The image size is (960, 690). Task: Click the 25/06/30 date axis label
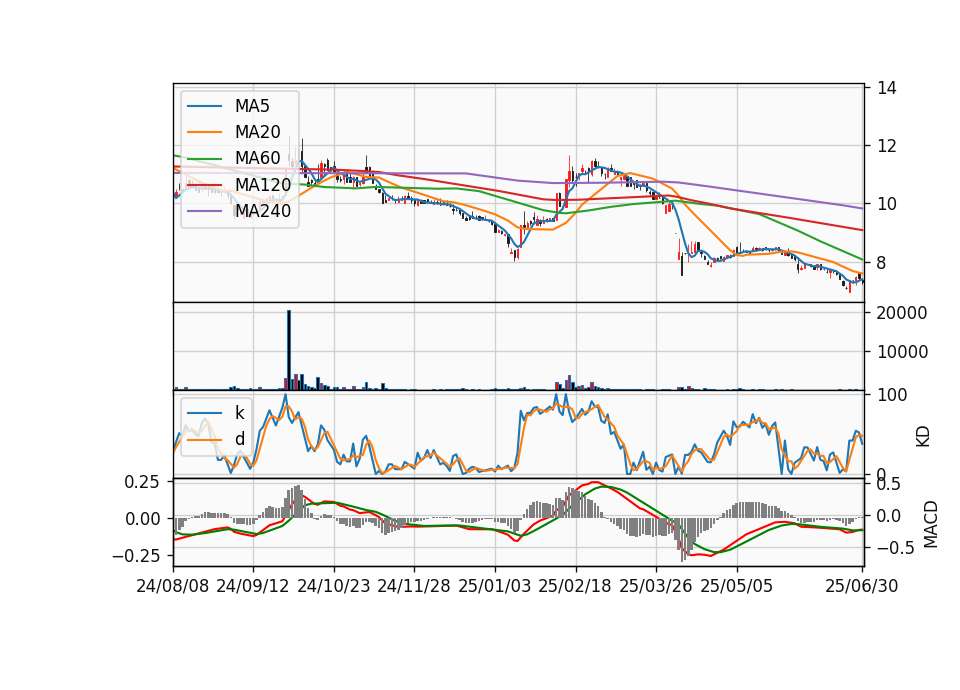pos(862,586)
